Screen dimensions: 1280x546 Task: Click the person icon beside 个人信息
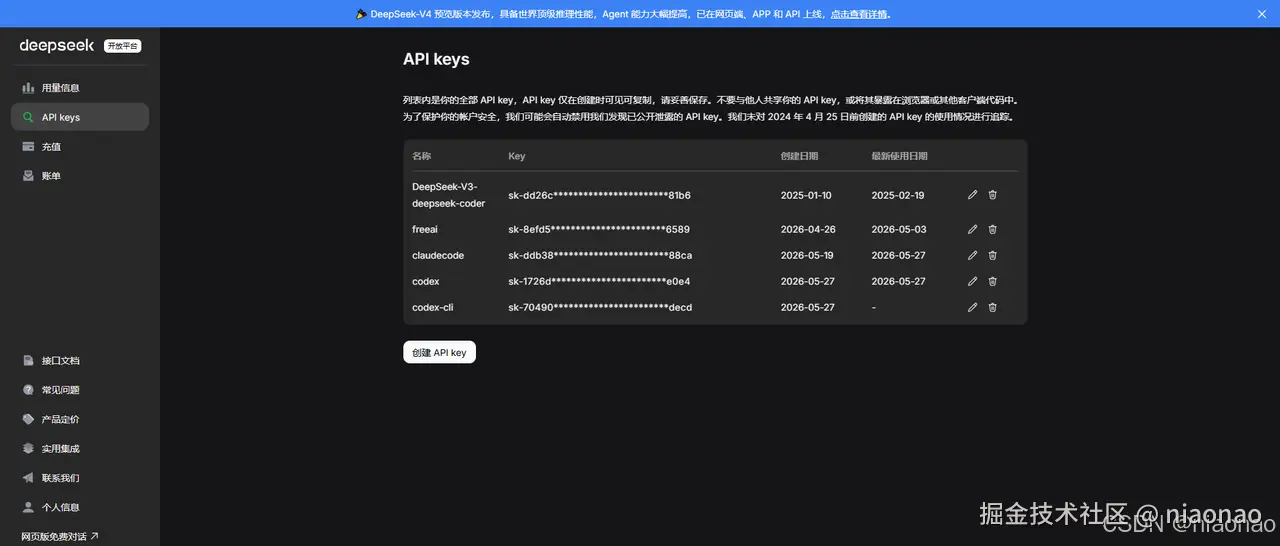click(29, 507)
